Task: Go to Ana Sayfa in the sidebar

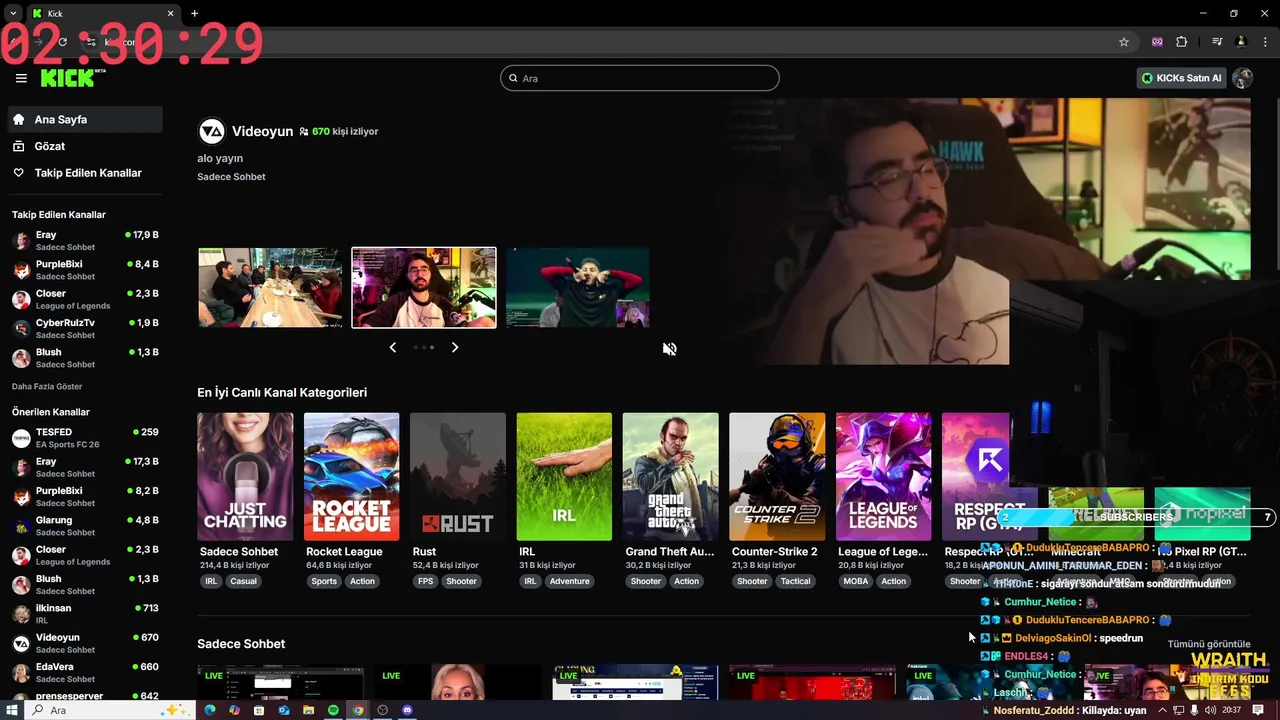Action: pyautogui.click(x=84, y=119)
